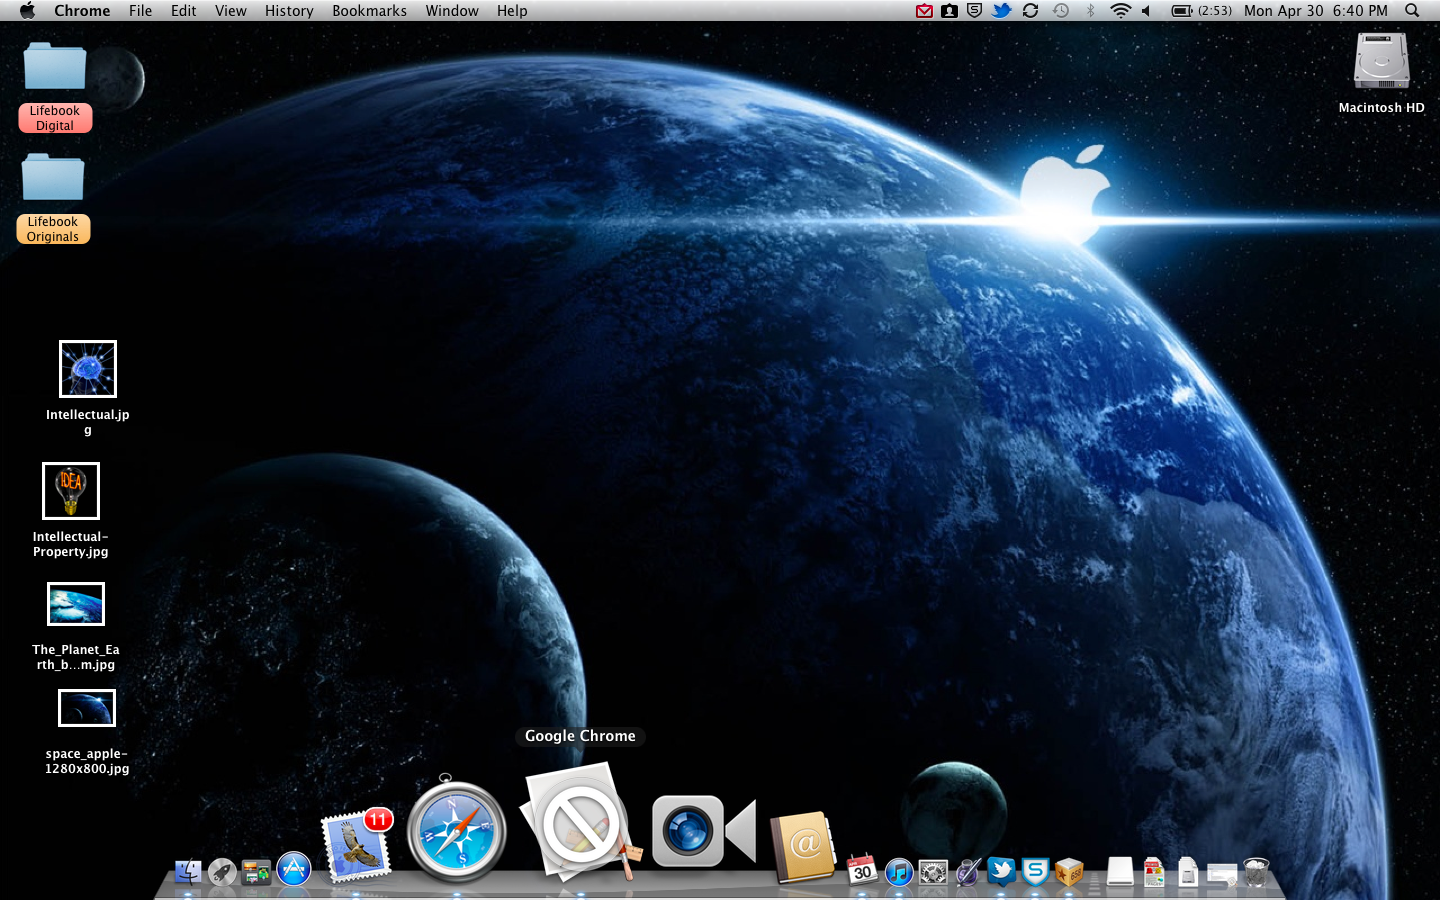1440x900 pixels.
Task: Open the File menu
Action: click(x=140, y=11)
